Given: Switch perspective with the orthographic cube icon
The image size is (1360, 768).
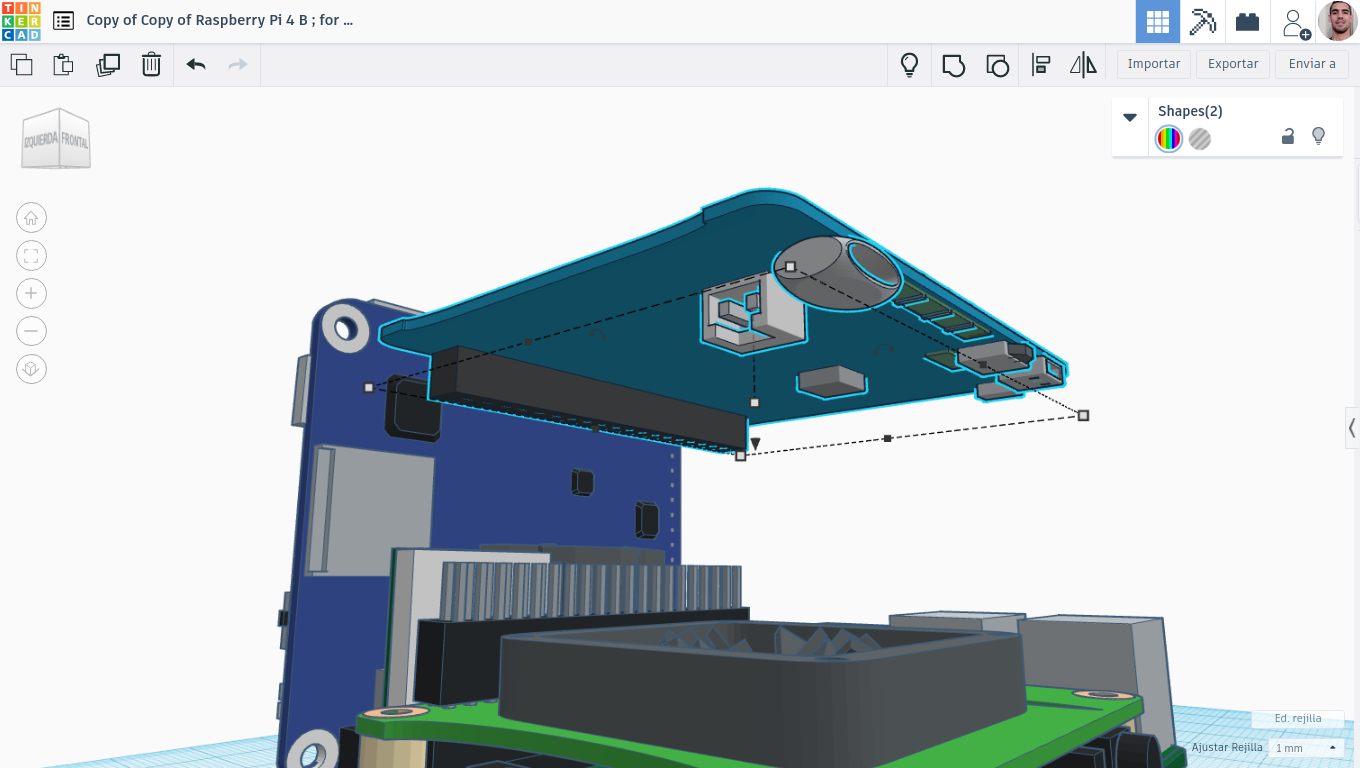Looking at the screenshot, I should tap(32, 369).
